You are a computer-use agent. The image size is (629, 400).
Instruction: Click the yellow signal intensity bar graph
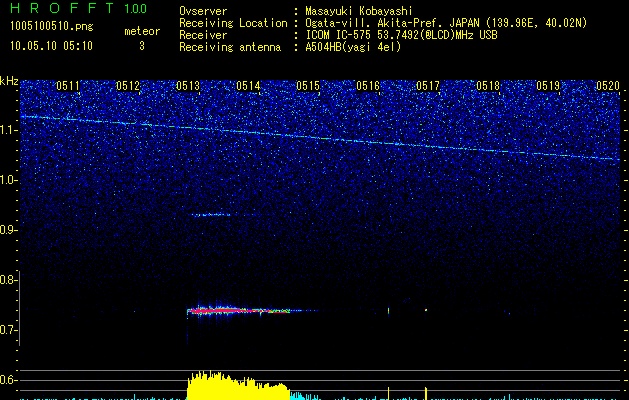pos(238,386)
